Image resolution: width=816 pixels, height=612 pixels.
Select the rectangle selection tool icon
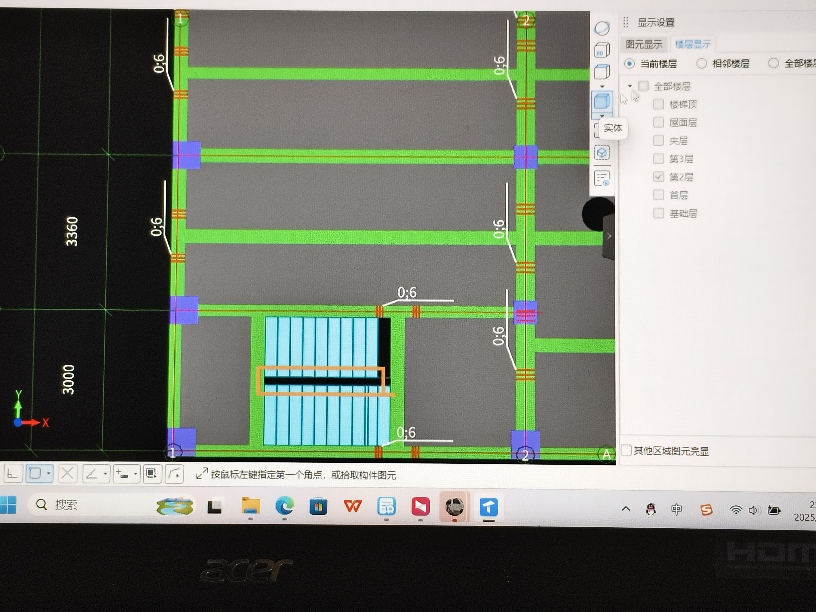coord(35,474)
